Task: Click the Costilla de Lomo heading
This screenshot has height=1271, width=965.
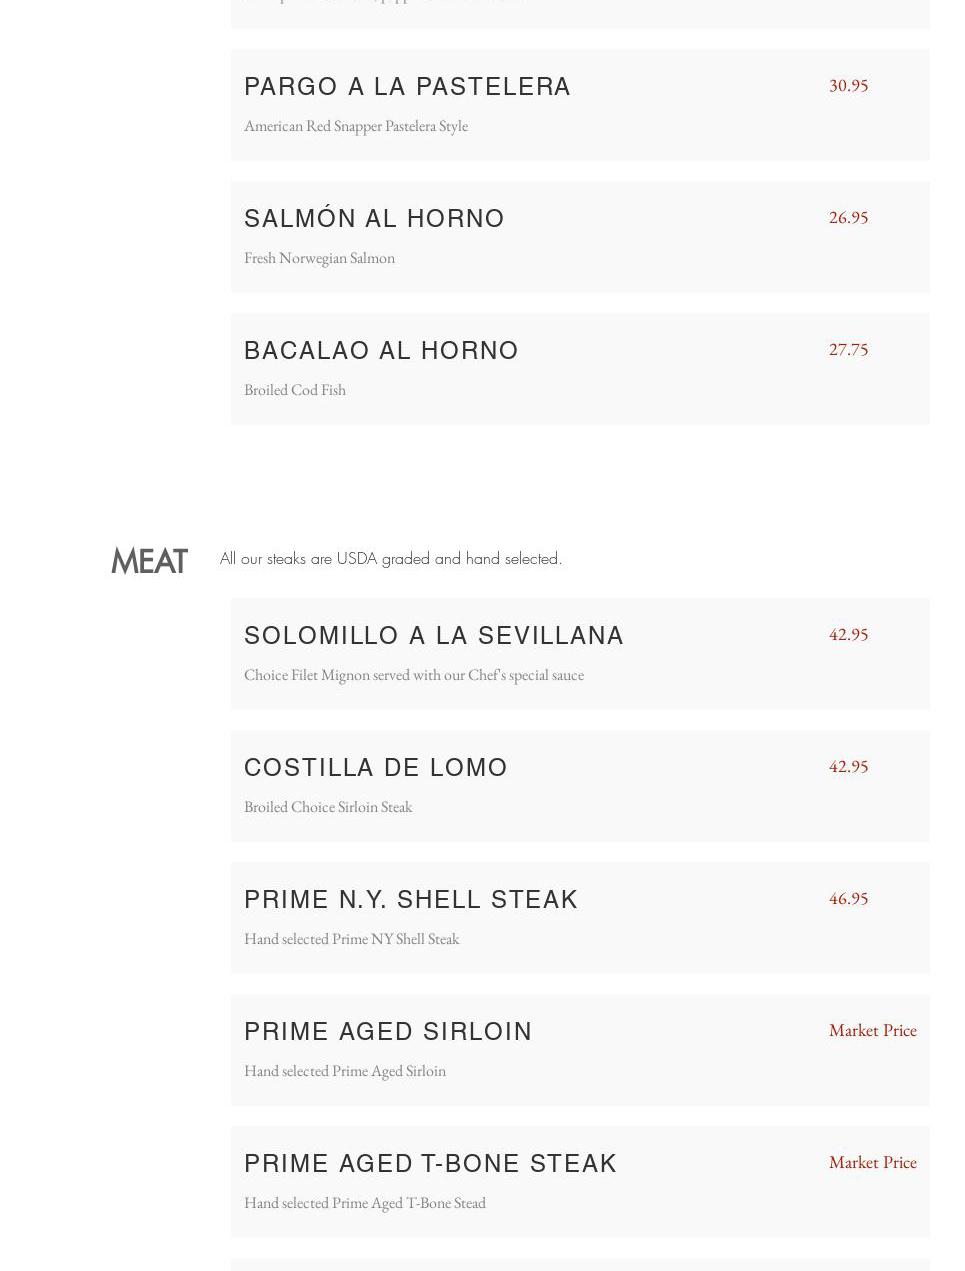Action: (376, 768)
